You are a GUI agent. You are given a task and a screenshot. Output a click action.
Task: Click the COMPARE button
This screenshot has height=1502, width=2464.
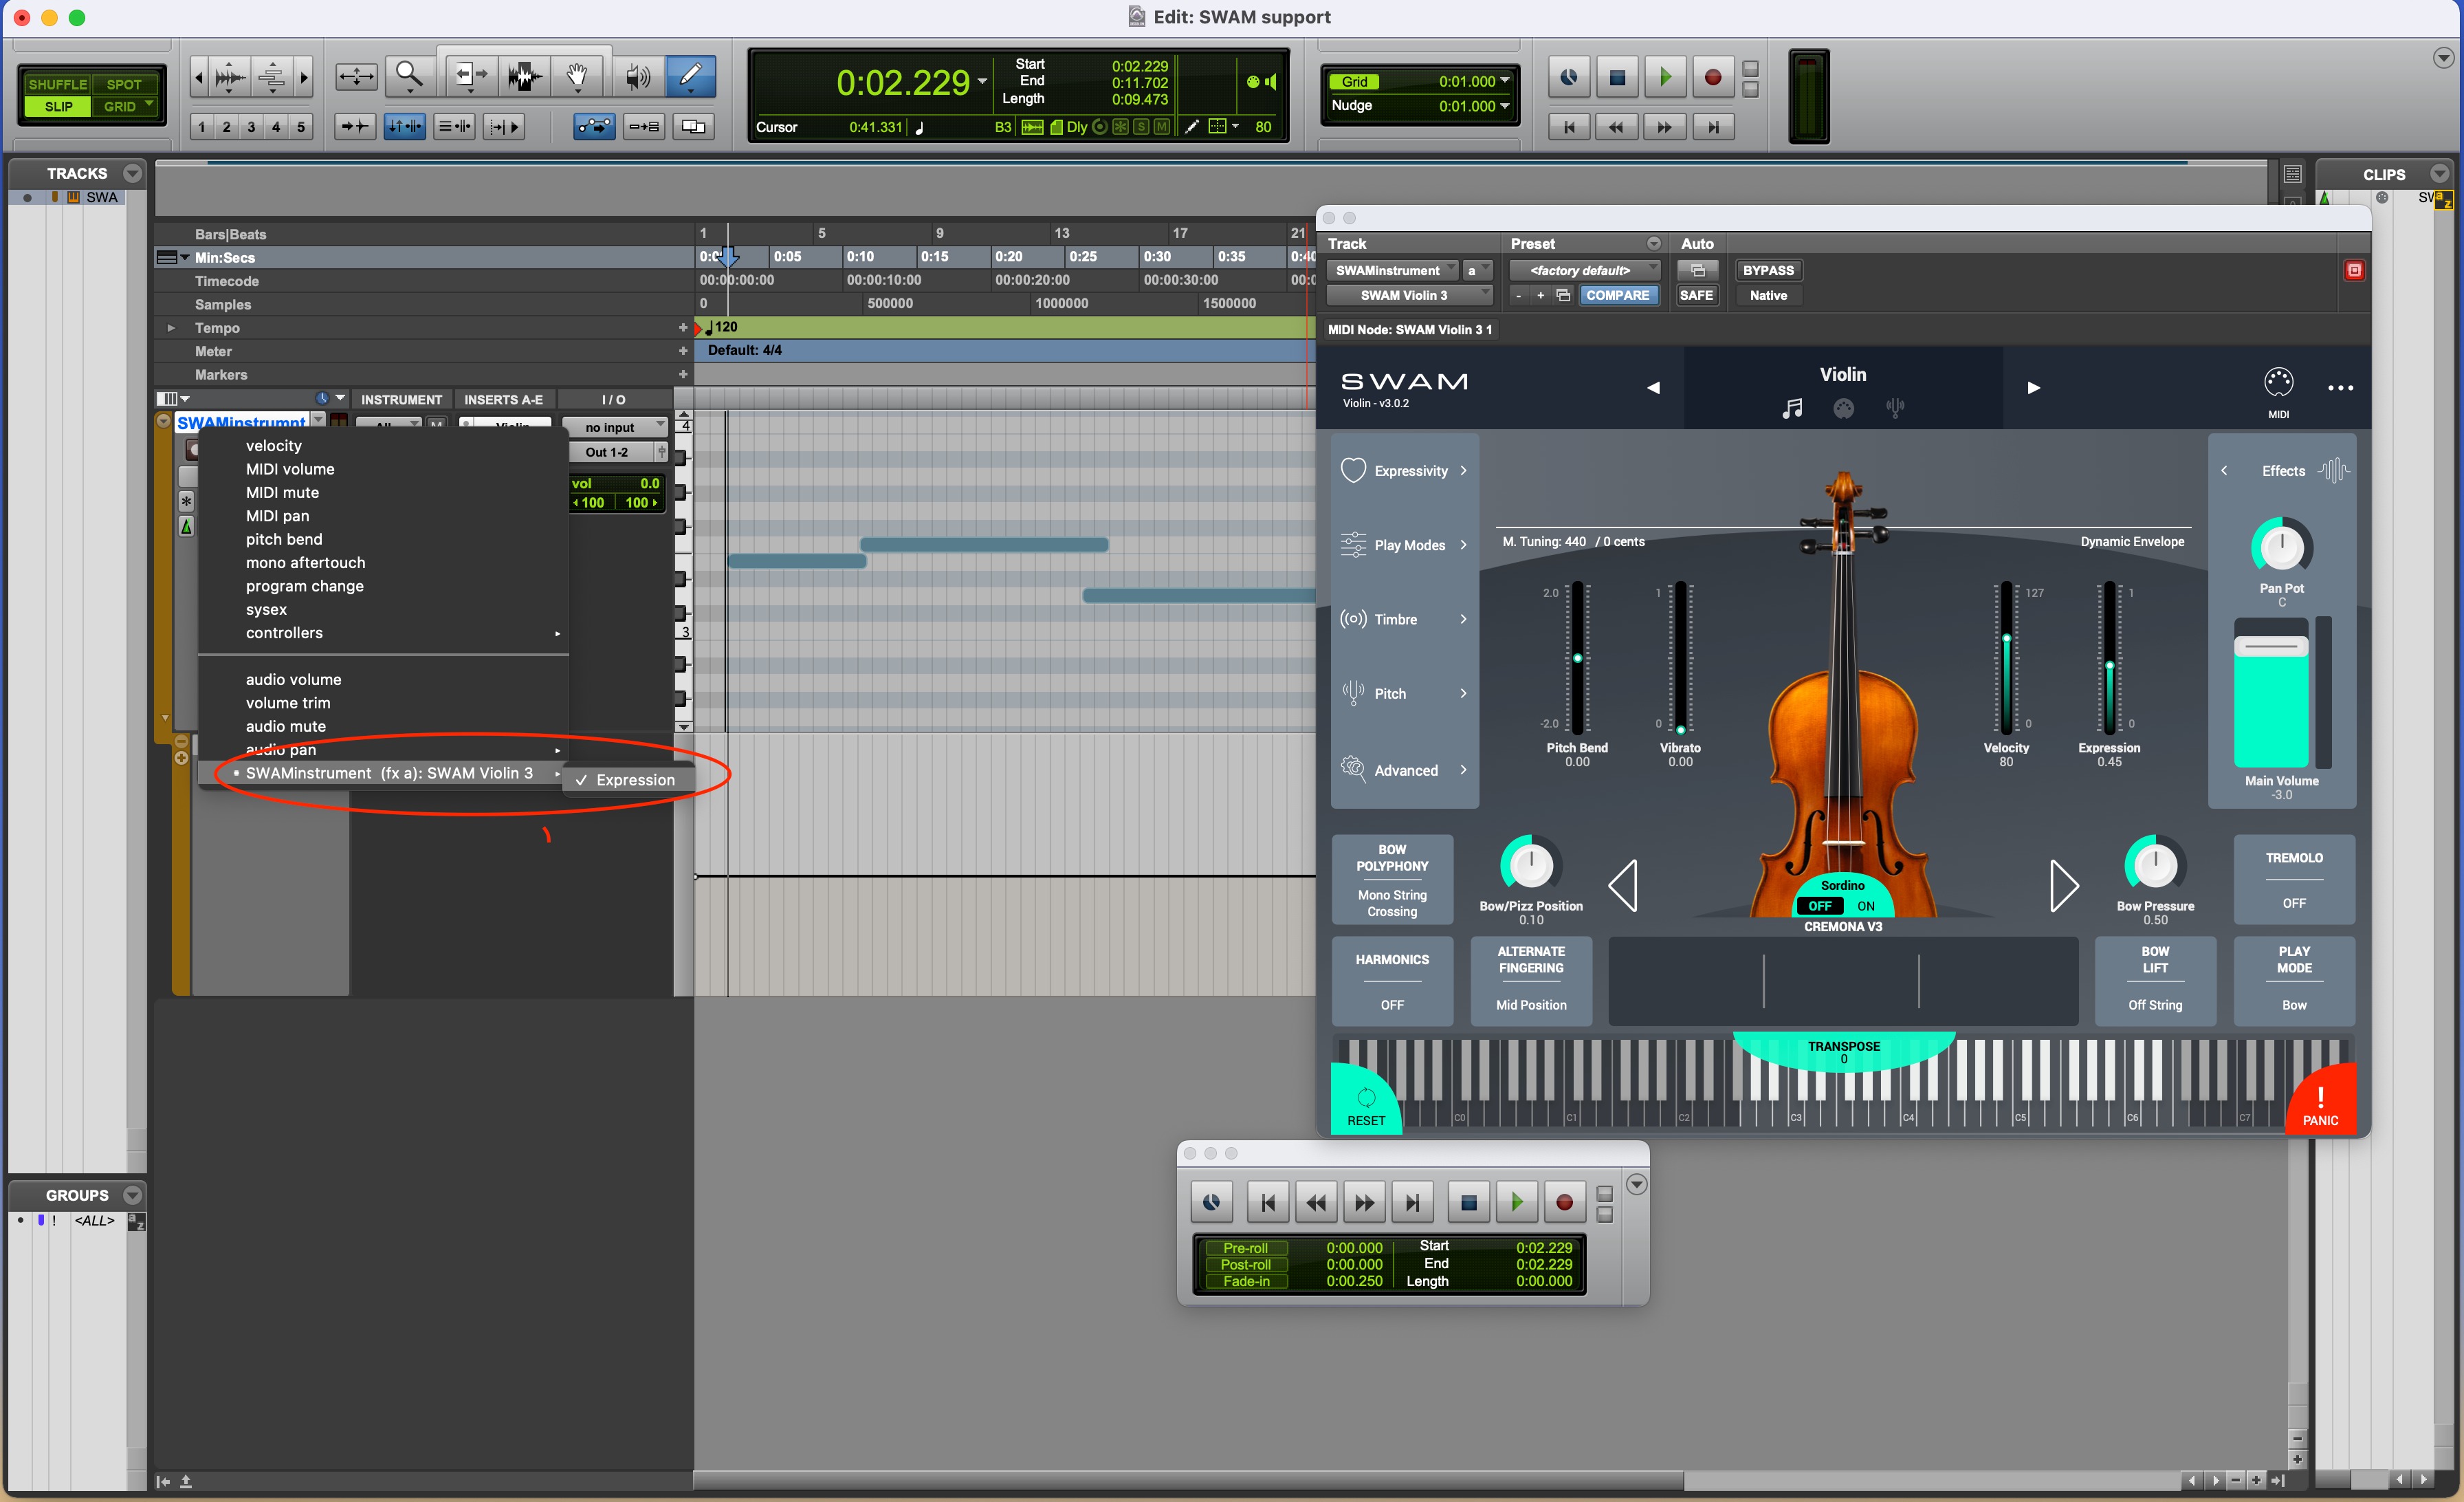pos(1616,295)
